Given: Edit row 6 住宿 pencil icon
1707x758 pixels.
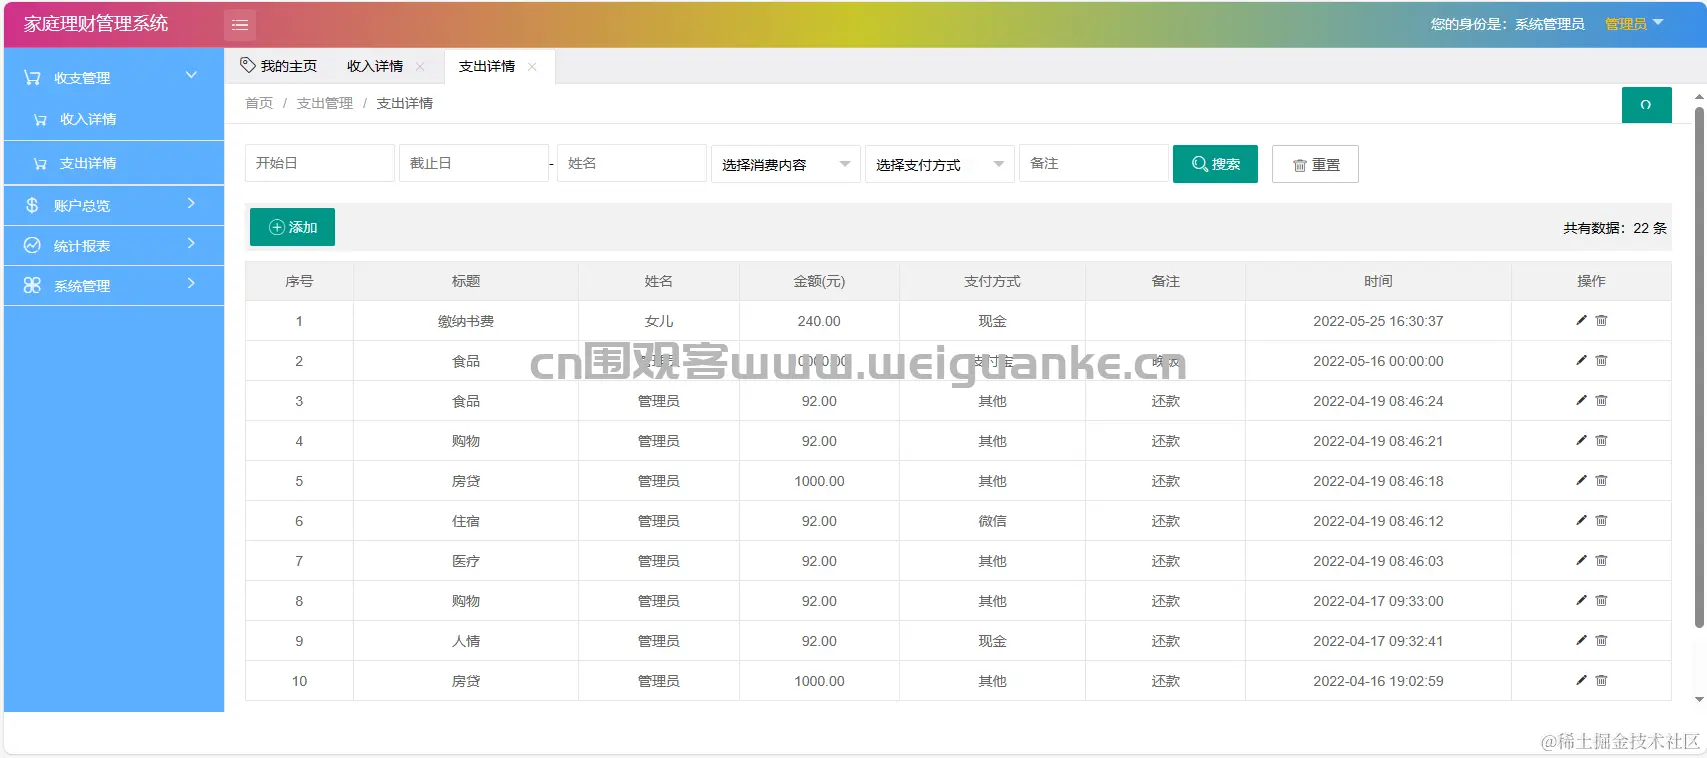Looking at the screenshot, I should 1581,520.
